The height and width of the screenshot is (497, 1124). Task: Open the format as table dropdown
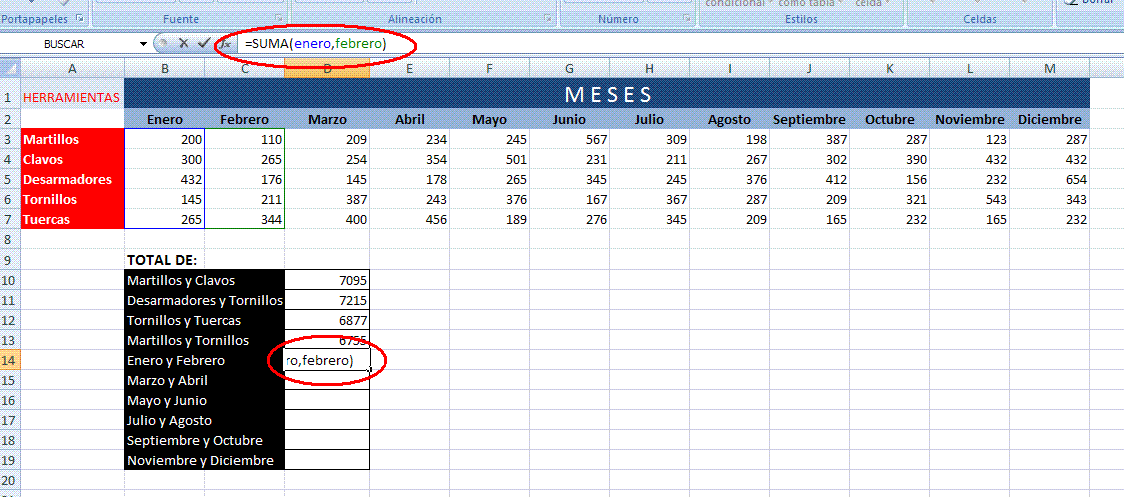tap(840, 3)
